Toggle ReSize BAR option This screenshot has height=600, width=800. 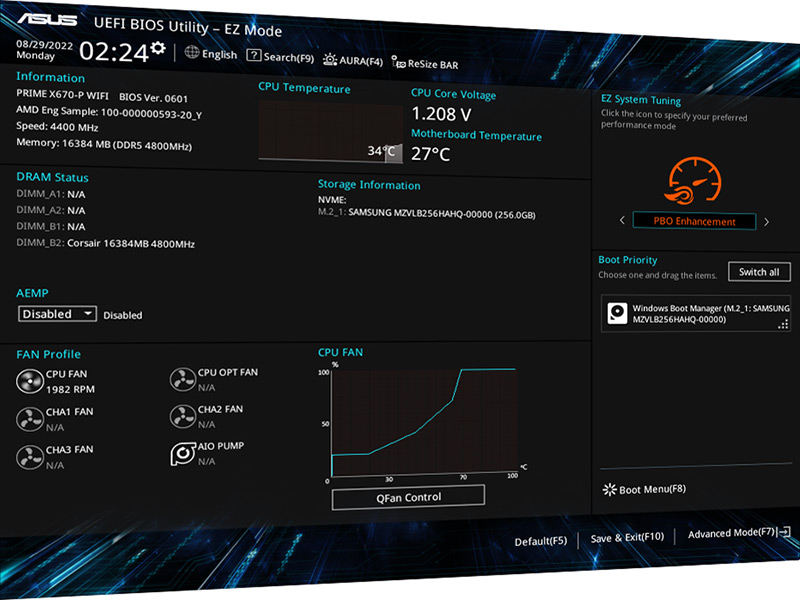coord(425,64)
